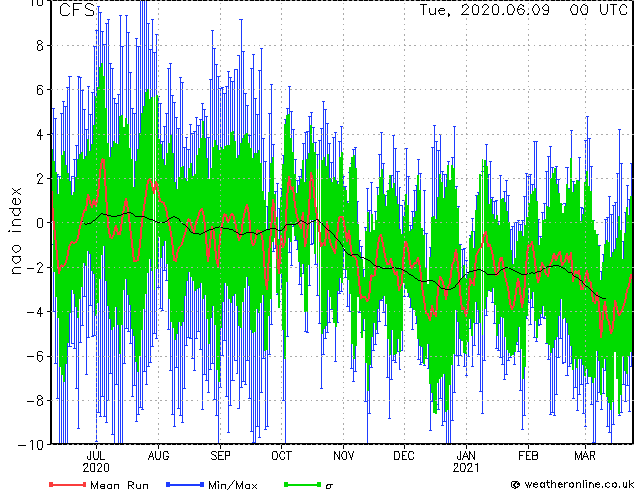Click the y-axis value -8

(x=35, y=401)
